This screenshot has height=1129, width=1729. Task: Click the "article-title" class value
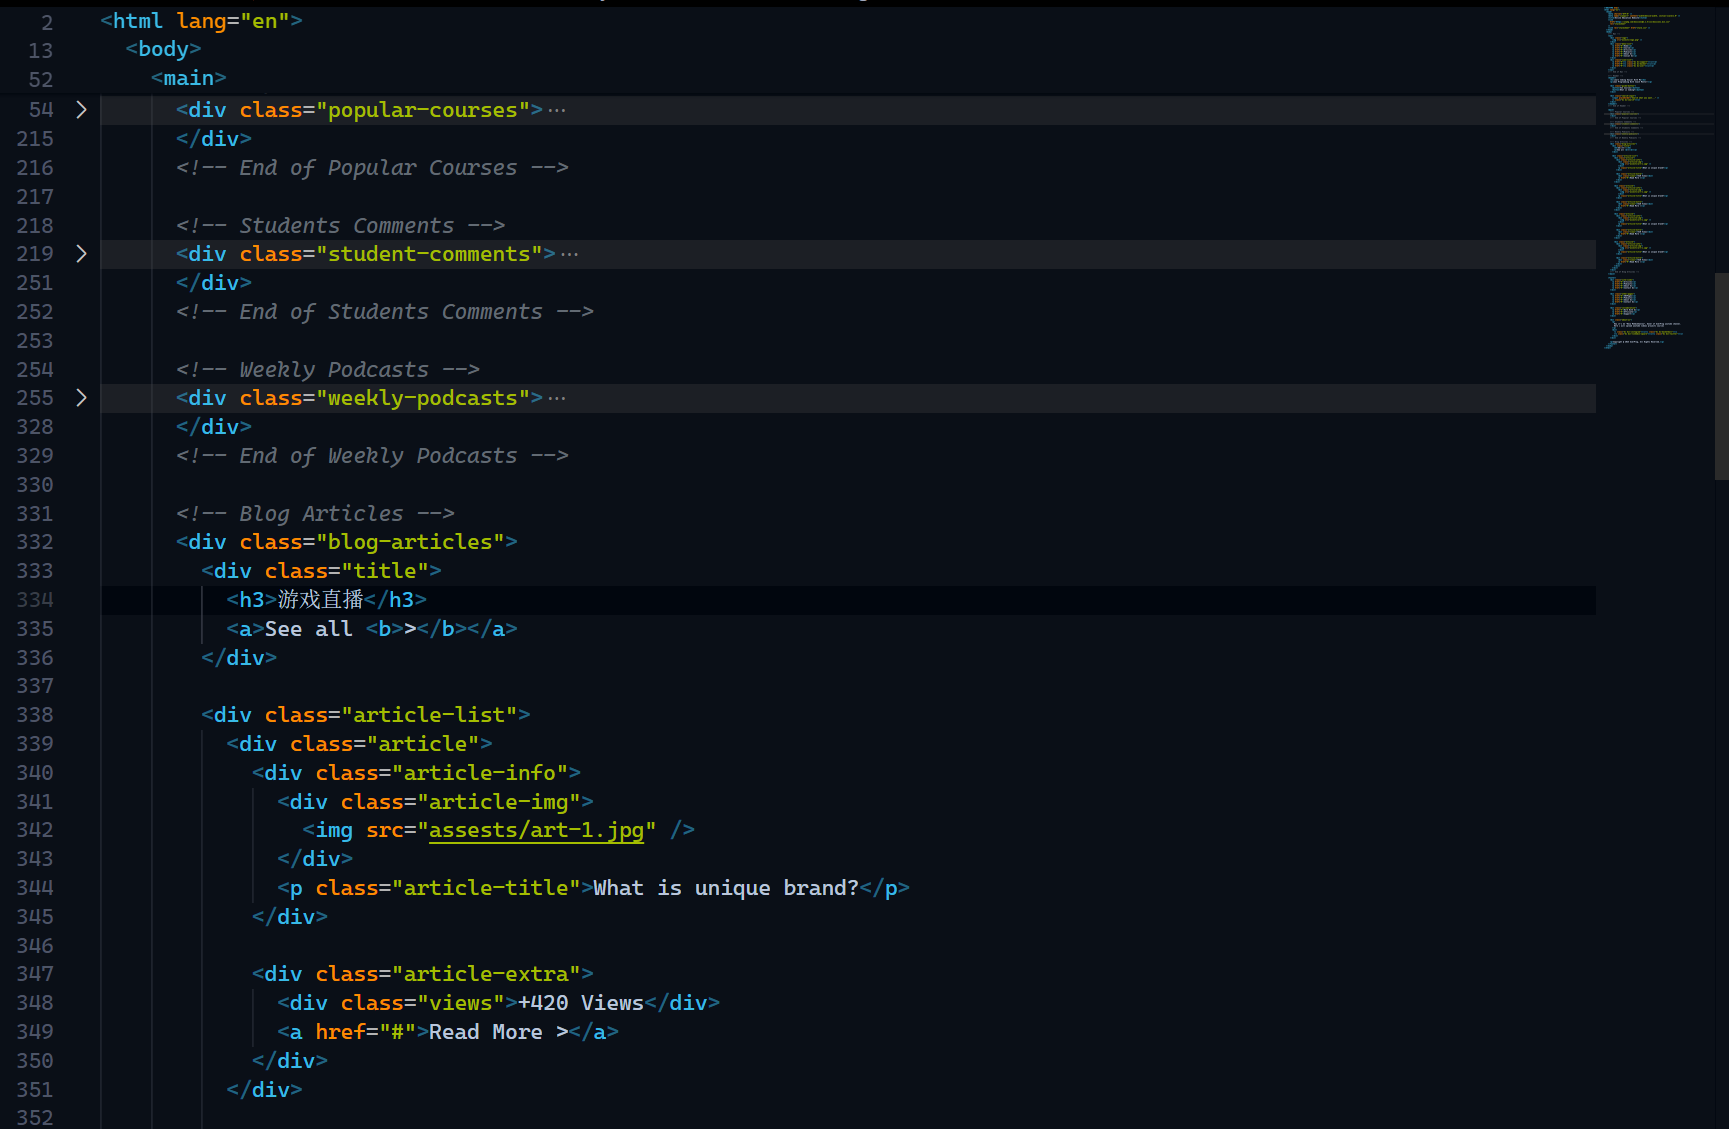(486, 888)
